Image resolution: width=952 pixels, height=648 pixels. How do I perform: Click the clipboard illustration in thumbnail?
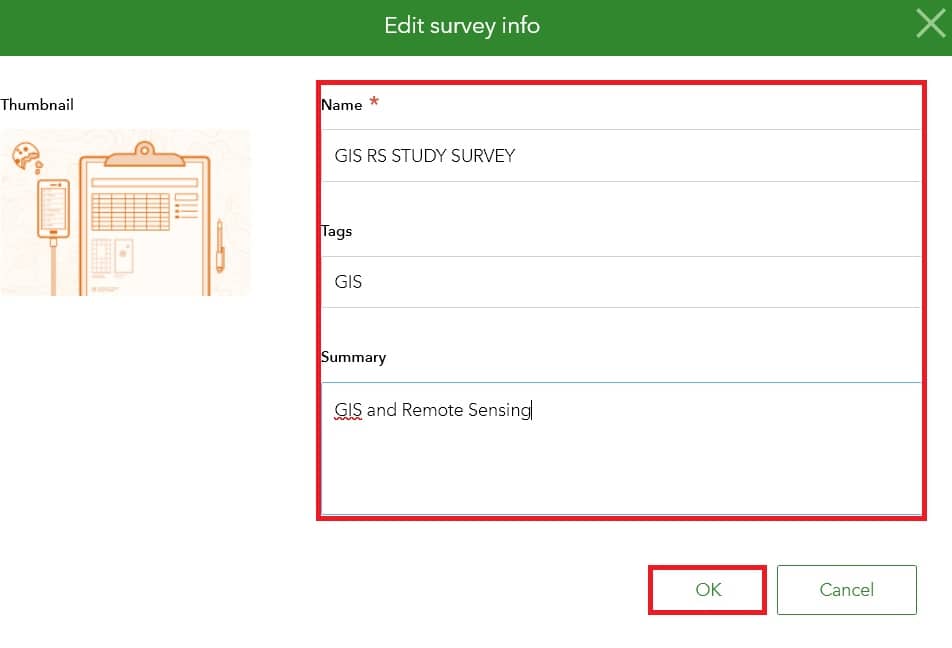point(144,219)
